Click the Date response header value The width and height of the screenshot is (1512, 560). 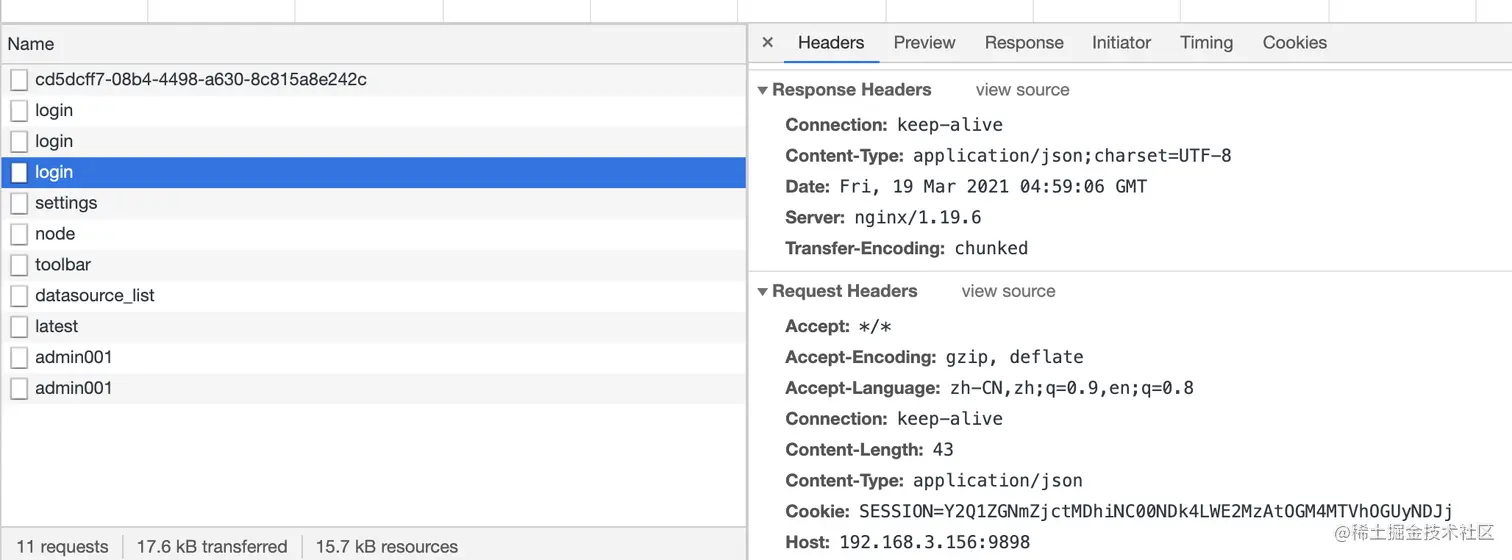pos(993,187)
